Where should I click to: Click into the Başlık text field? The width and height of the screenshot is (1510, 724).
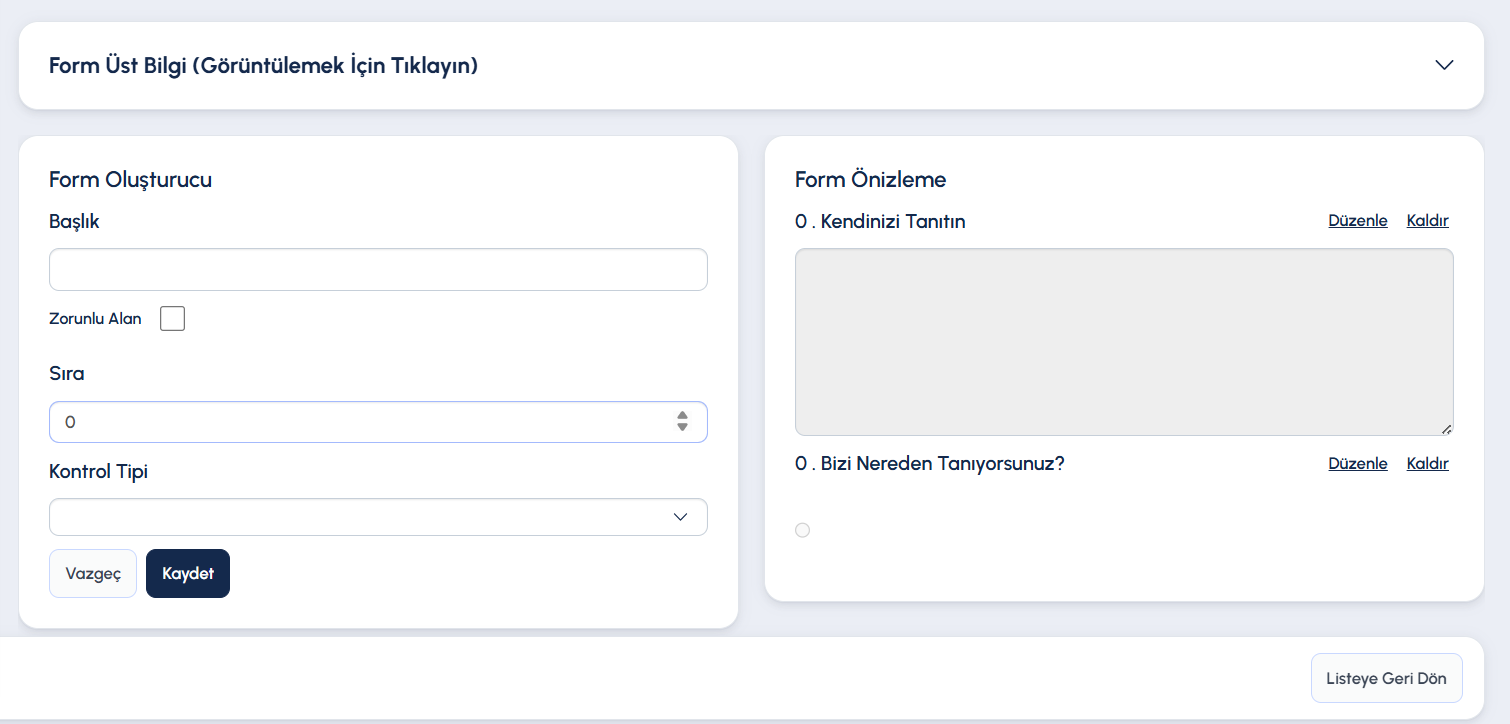pos(378,270)
